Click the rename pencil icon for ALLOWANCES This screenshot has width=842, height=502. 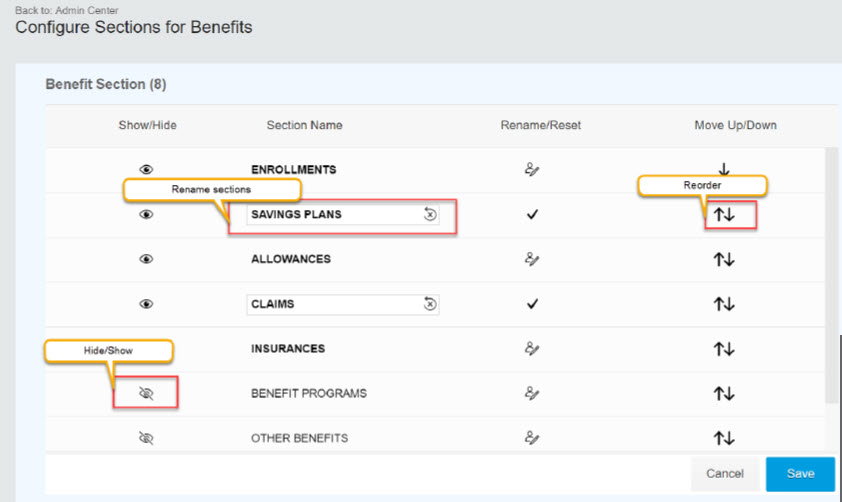point(532,259)
